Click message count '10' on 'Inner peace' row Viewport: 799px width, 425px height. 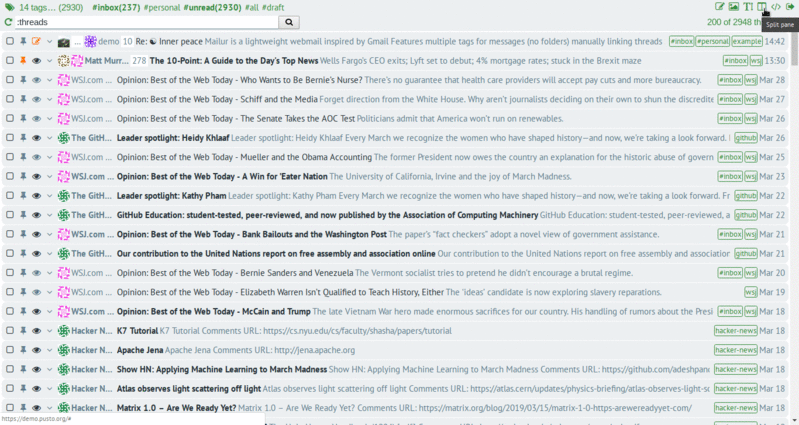[127, 41]
